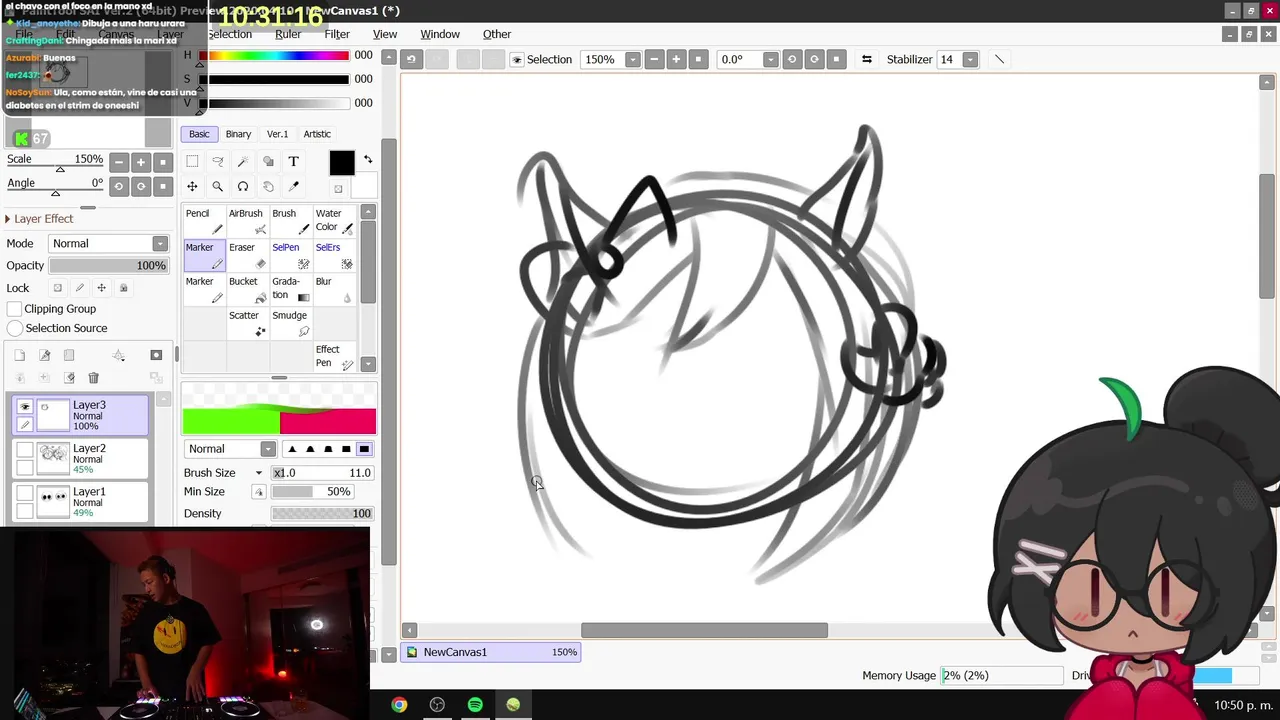Select the lasso selection tool
The image size is (1280, 720).
coord(217,161)
